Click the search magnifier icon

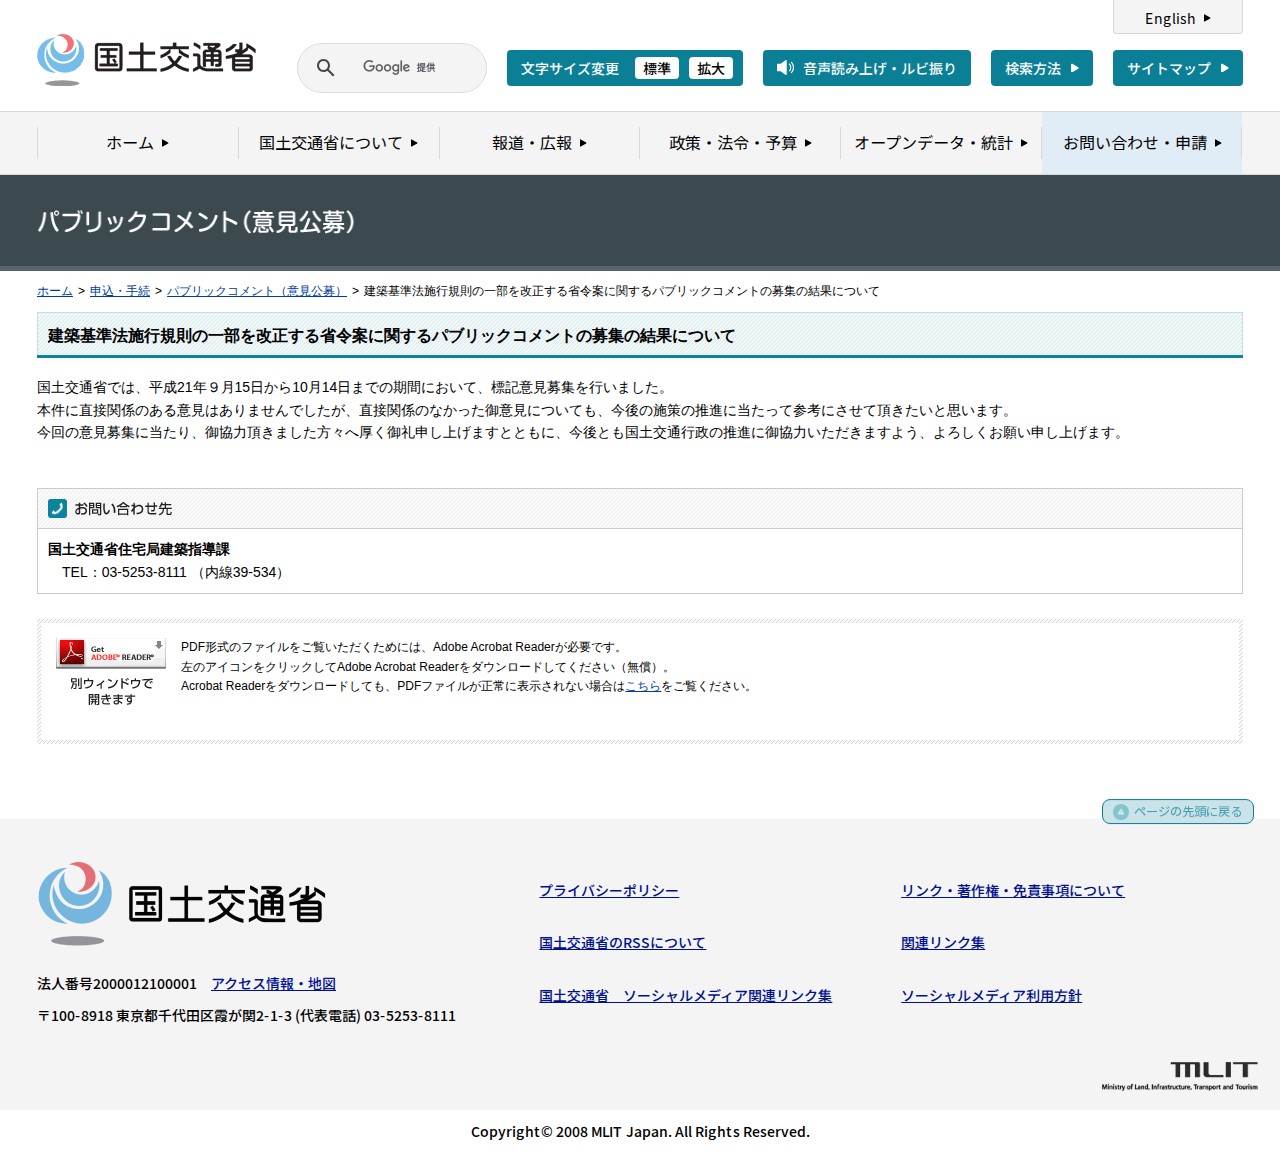325,68
